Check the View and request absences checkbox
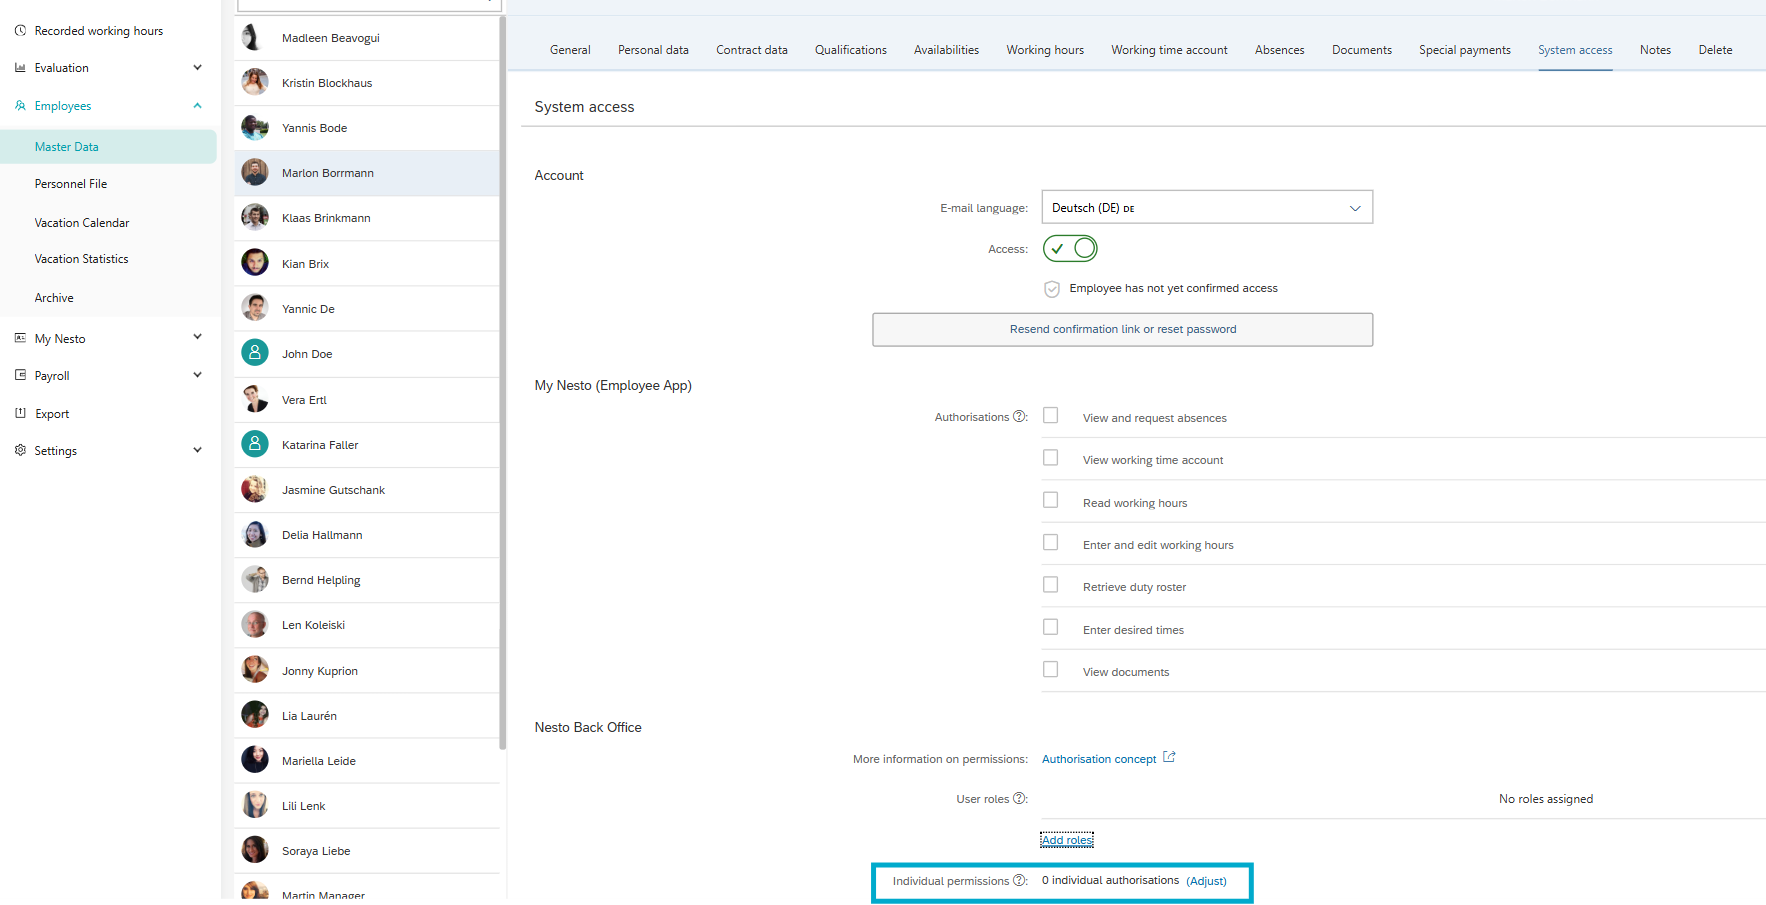The image size is (1766, 905). pyautogui.click(x=1050, y=416)
